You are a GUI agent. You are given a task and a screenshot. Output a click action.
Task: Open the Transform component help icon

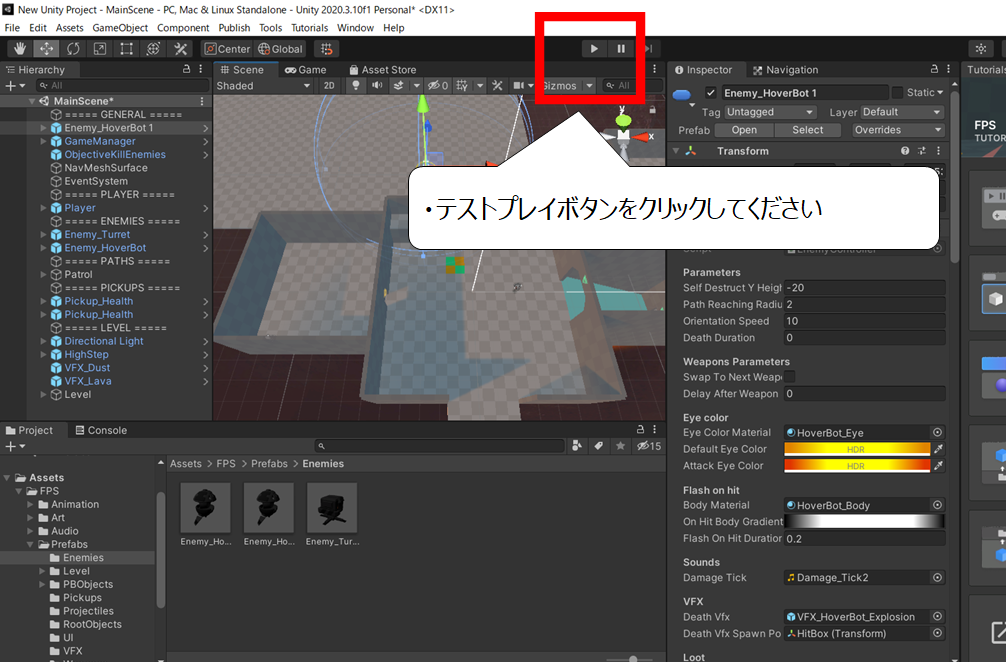(905, 151)
